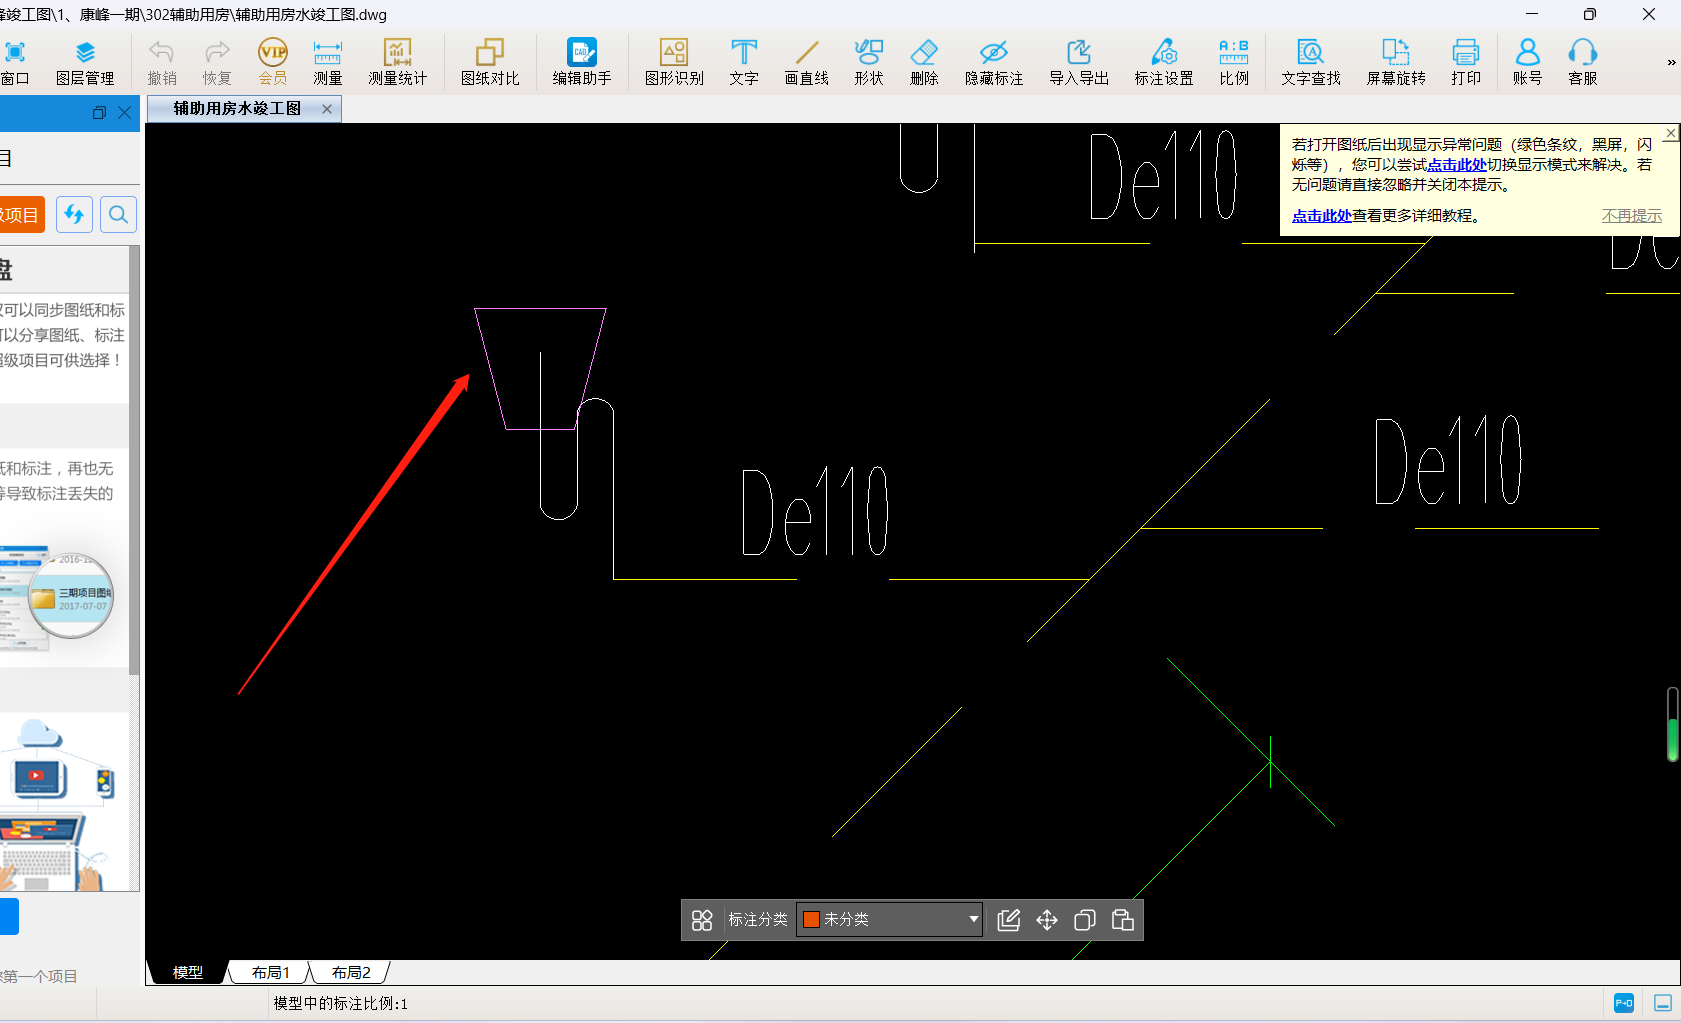Click the 打印 print icon
The width and height of the screenshot is (1681, 1023).
(1466, 62)
